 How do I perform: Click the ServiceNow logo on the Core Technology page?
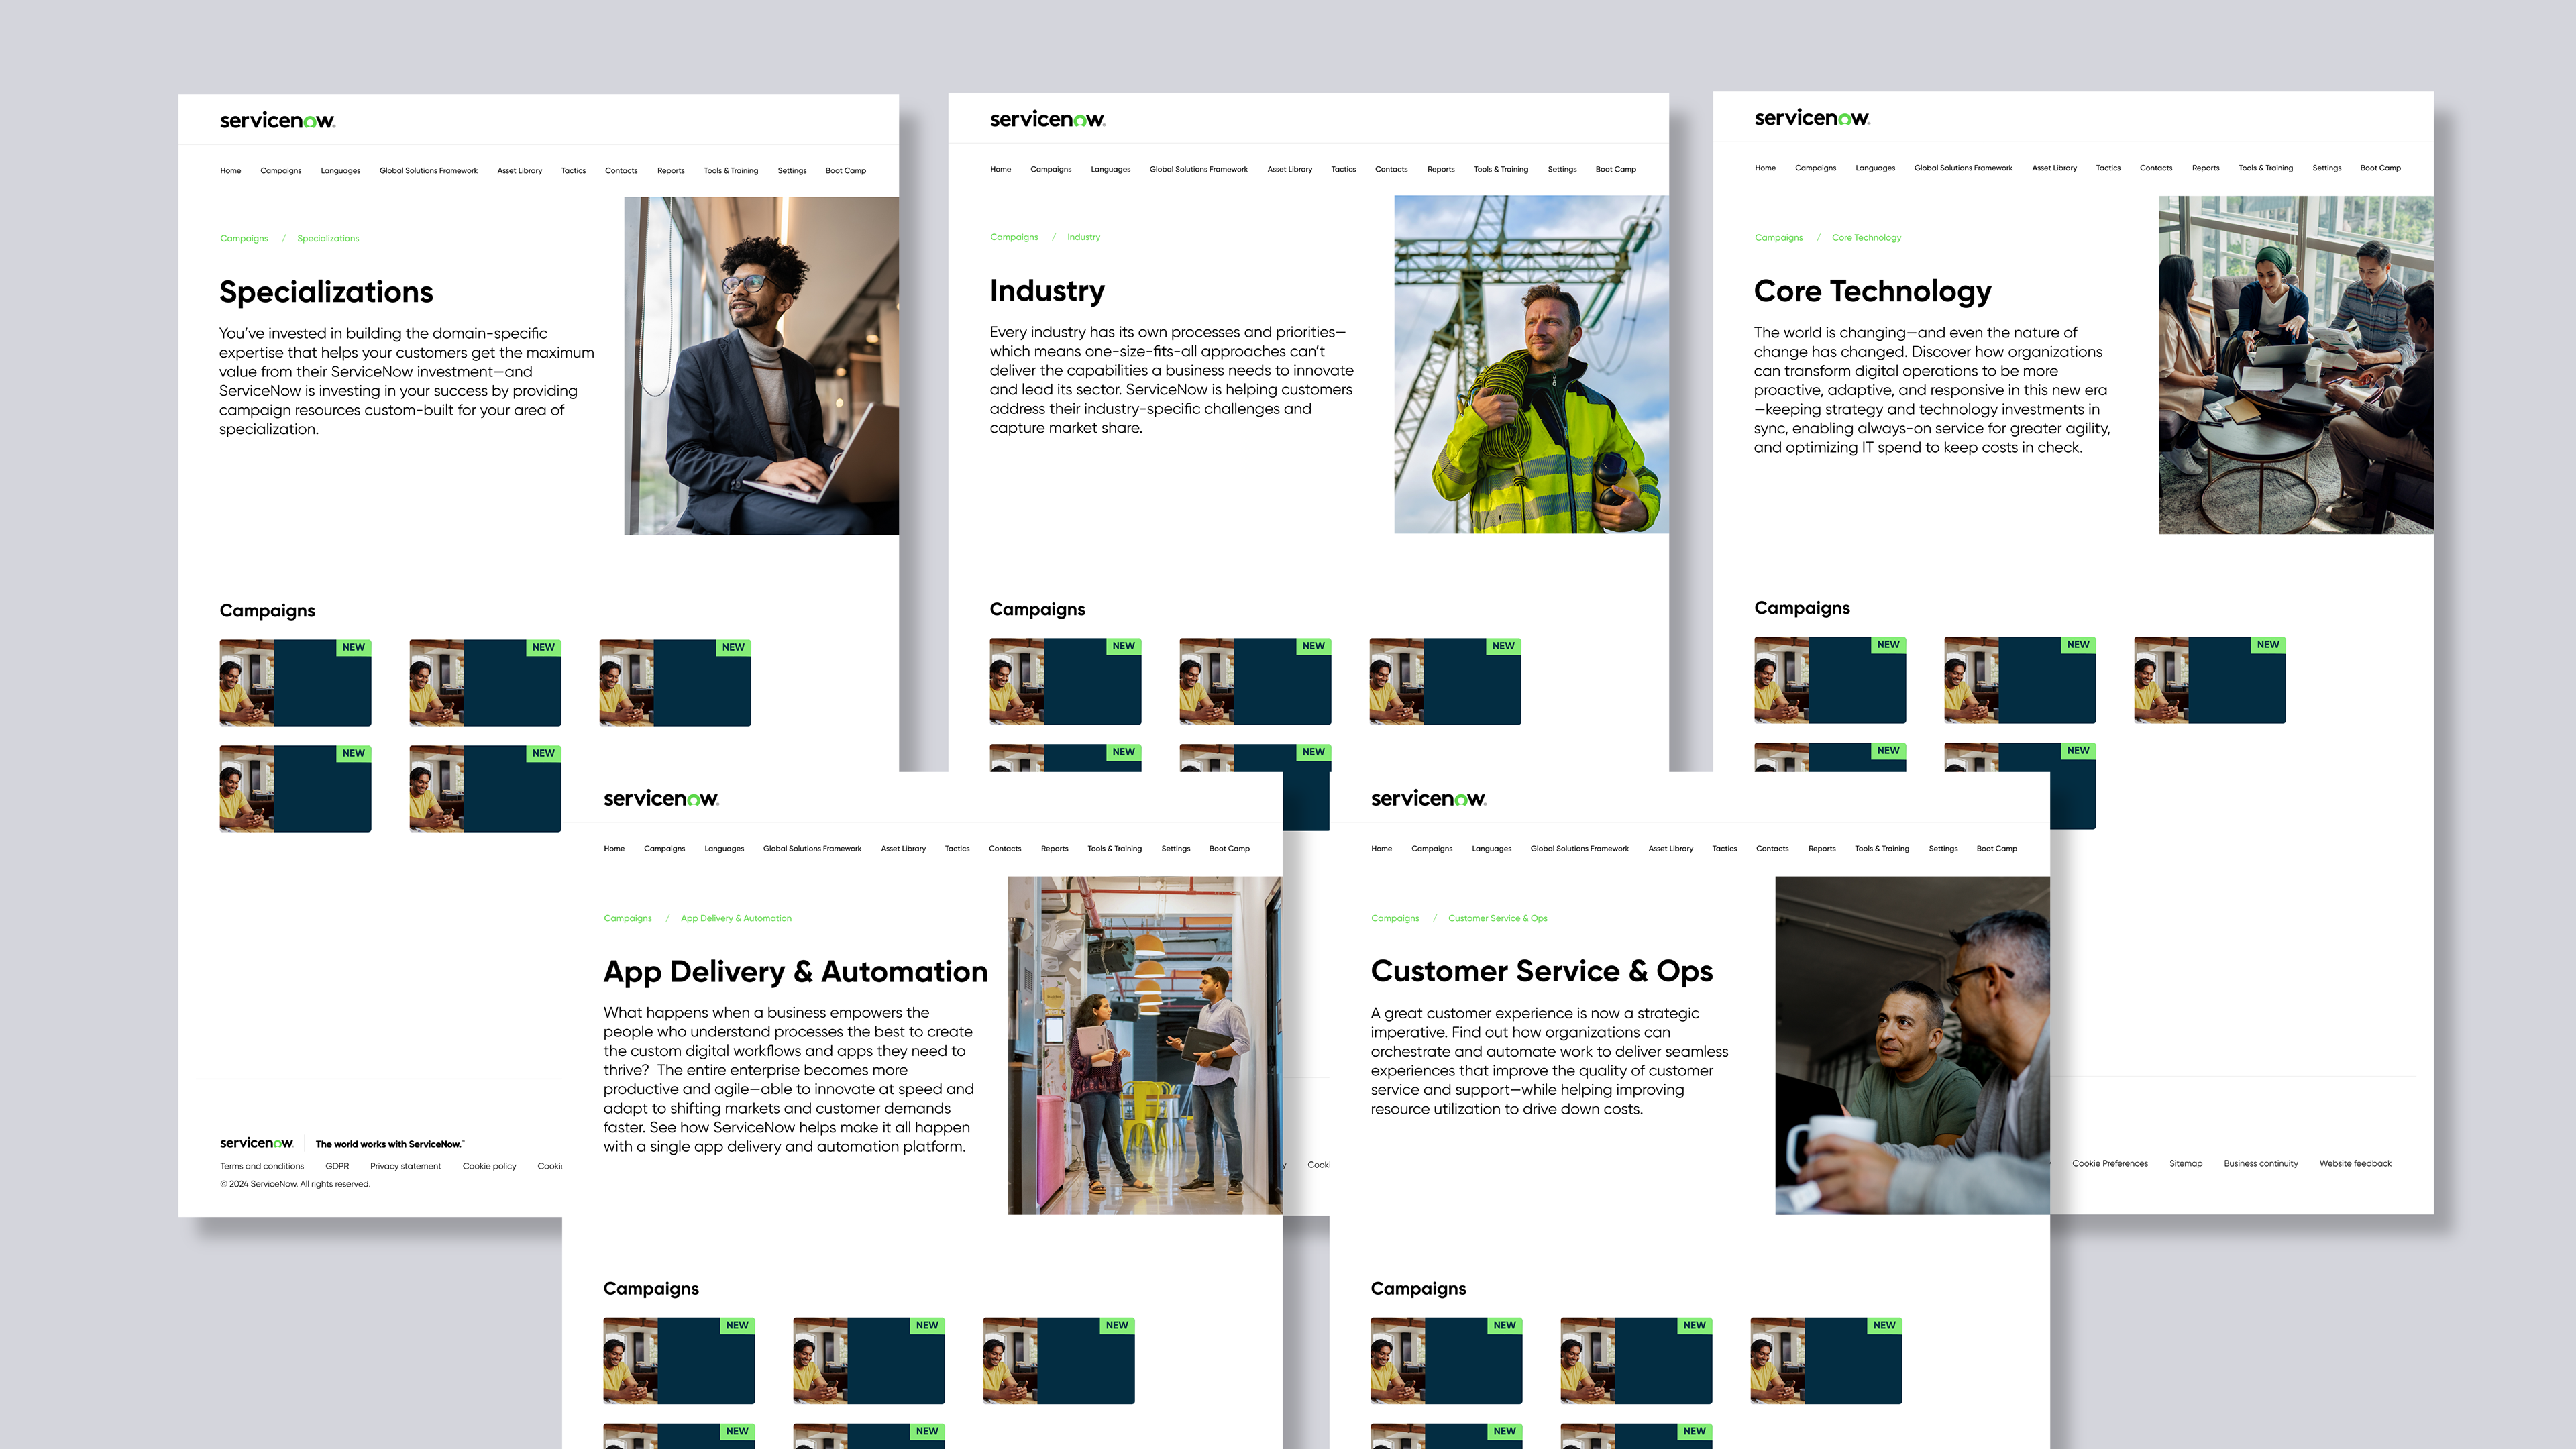coord(1812,118)
